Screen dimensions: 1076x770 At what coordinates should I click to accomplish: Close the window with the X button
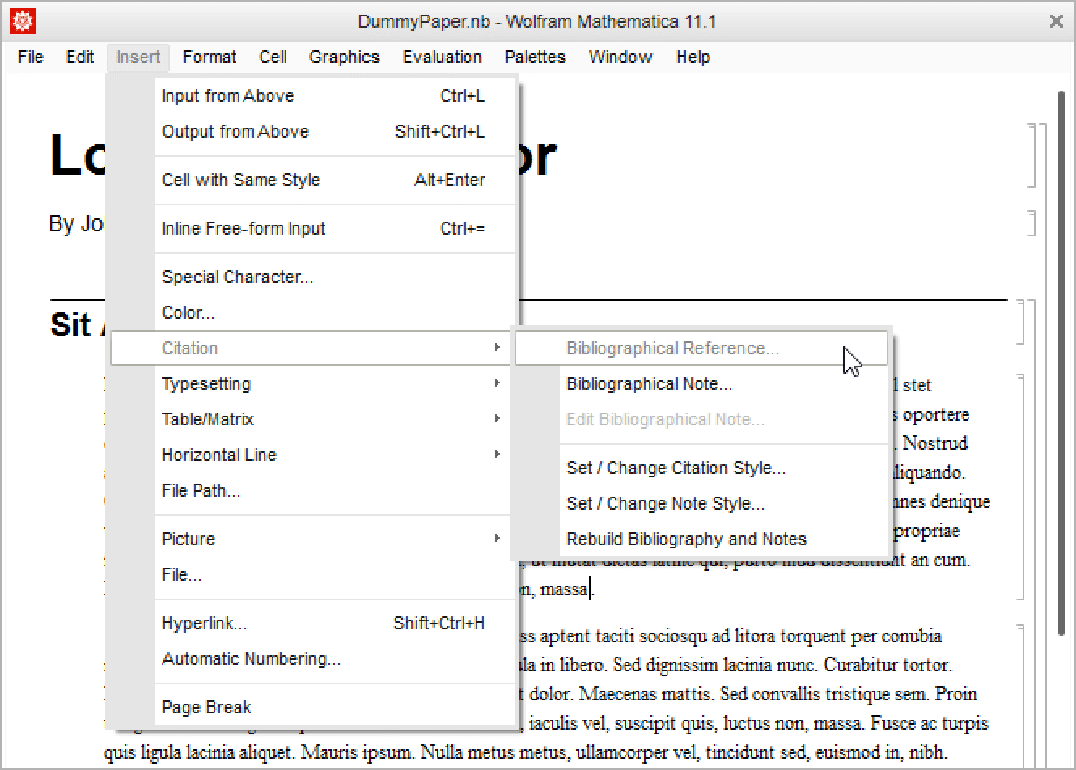(1055, 21)
